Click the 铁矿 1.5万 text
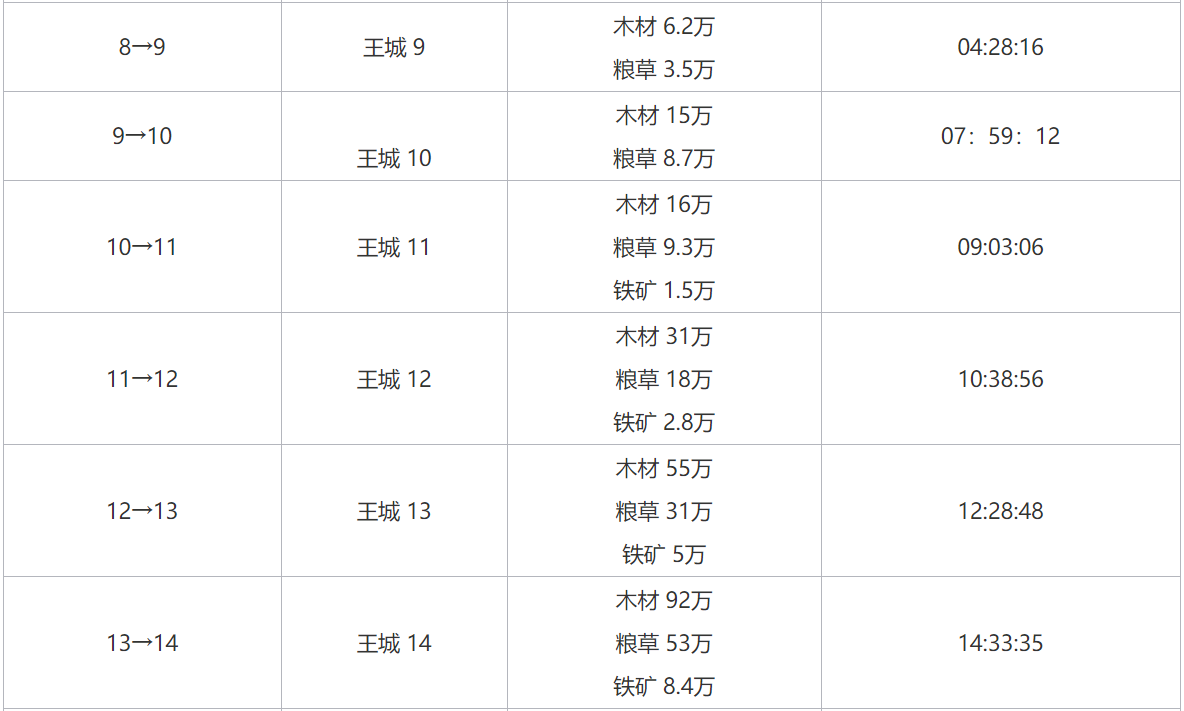The image size is (1184, 711). [664, 290]
